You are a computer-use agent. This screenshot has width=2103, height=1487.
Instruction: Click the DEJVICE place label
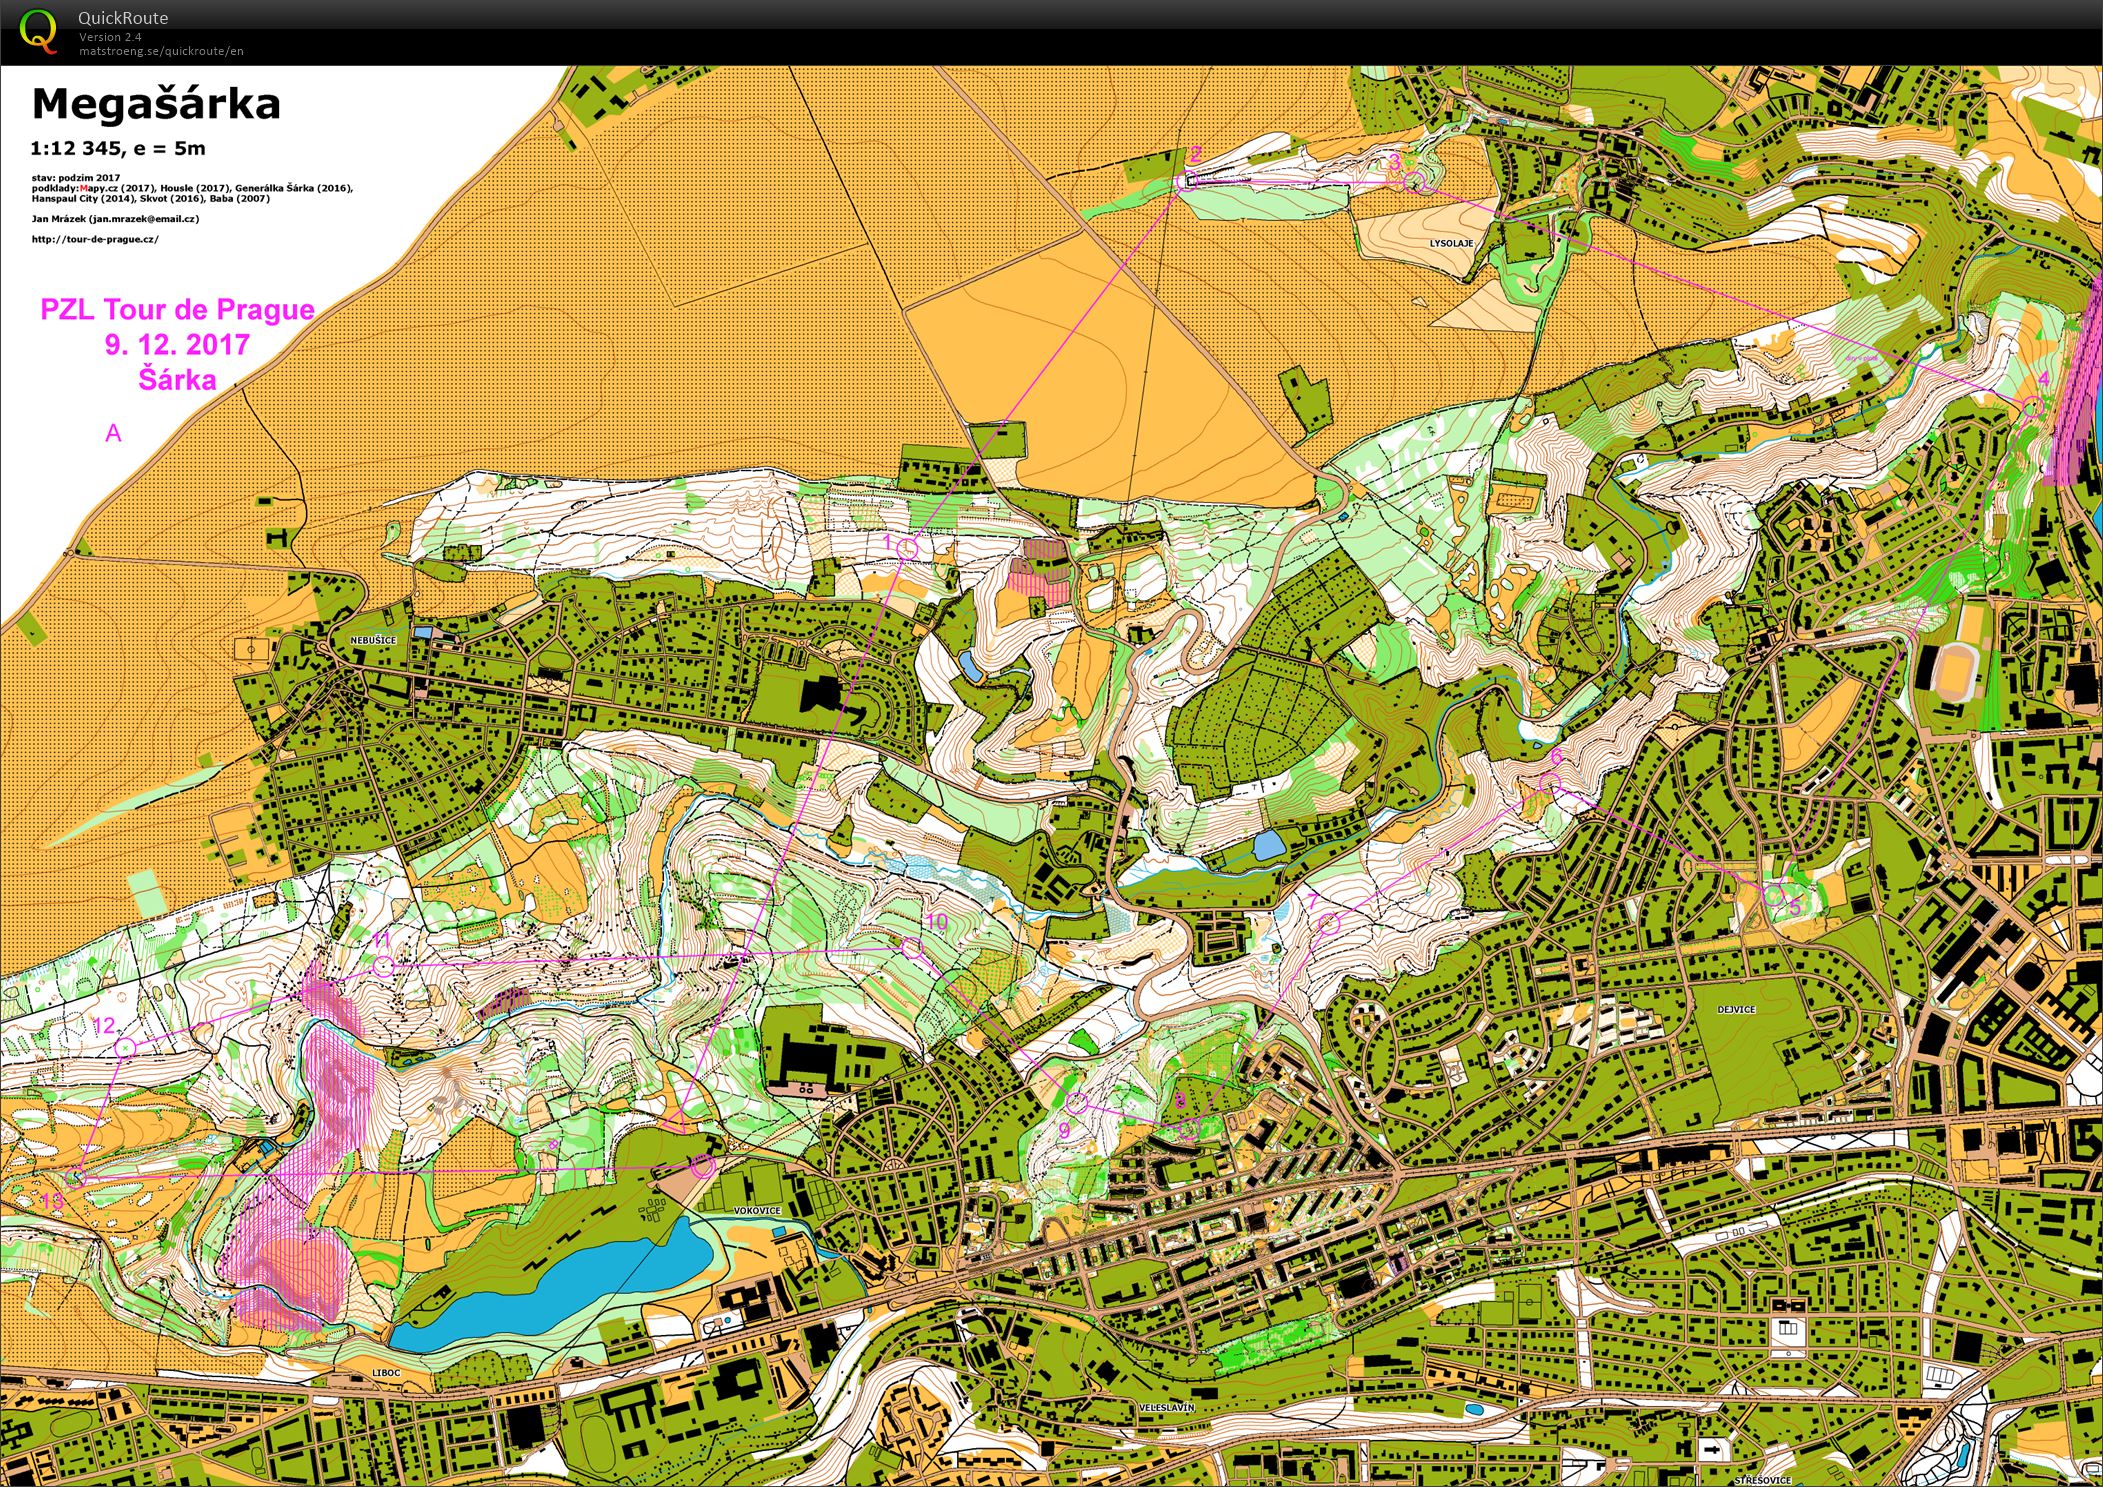coord(1736,1009)
